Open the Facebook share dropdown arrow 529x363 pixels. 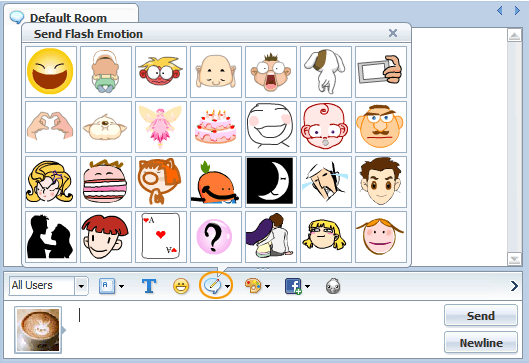(x=307, y=286)
